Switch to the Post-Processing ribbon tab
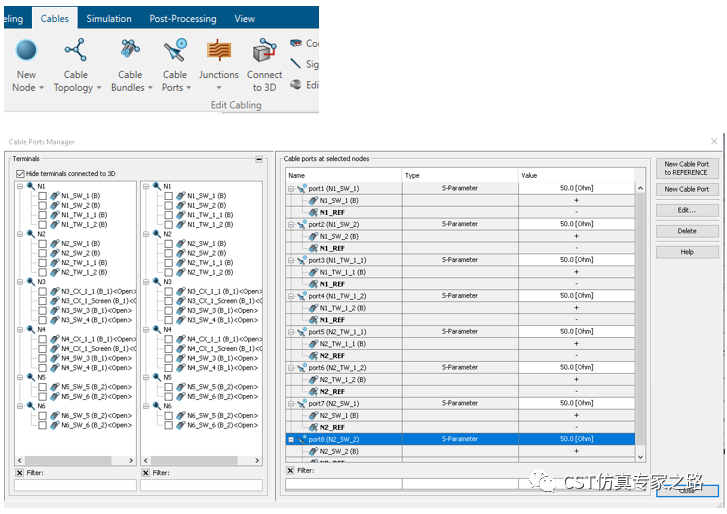727x514 pixels. point(183,19)
